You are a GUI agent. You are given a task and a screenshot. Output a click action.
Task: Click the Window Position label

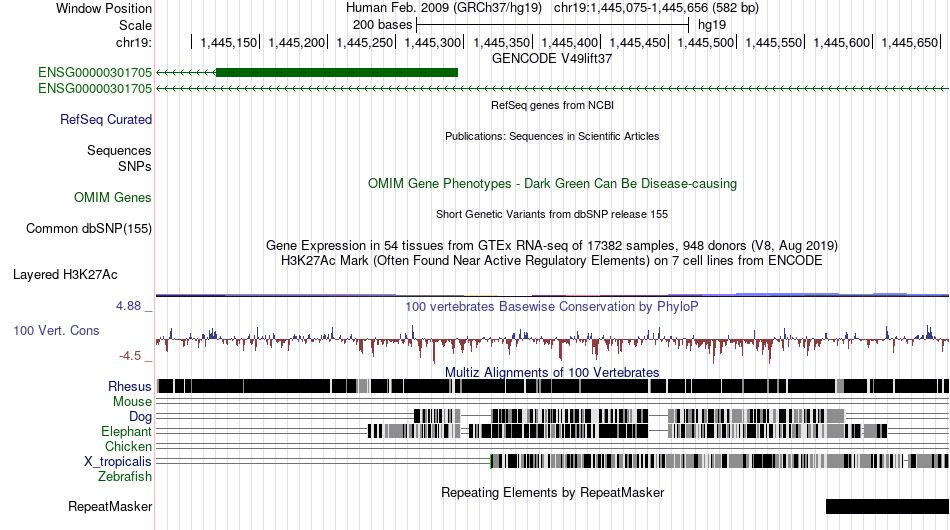coord(104,8)
